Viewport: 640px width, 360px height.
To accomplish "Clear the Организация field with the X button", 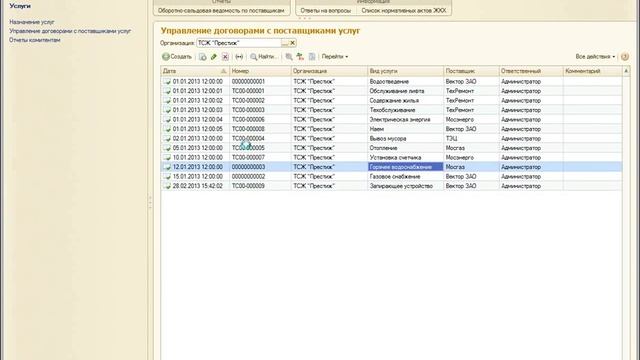I will [x=293, y=43].
